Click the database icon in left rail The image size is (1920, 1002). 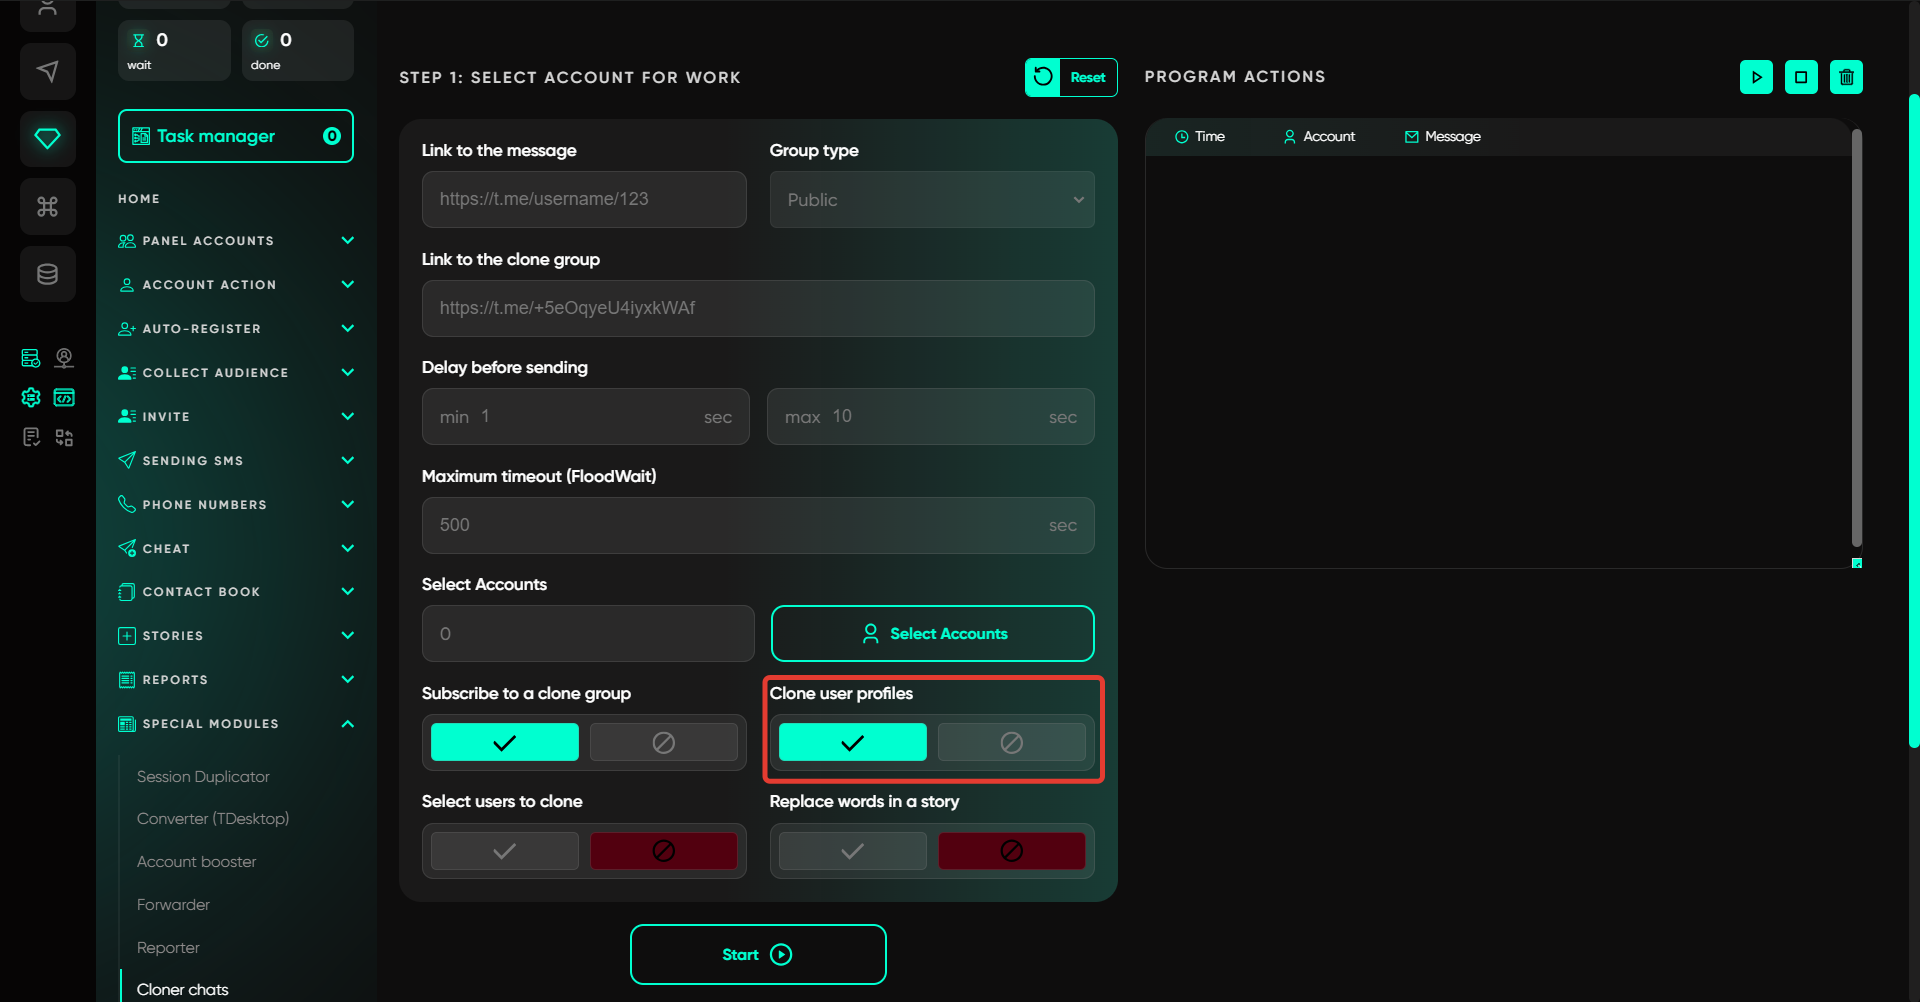pos(47,274)
